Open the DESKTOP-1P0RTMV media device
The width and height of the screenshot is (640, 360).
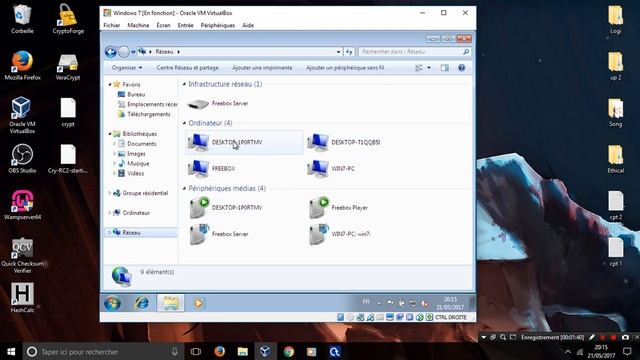point(226,207)
